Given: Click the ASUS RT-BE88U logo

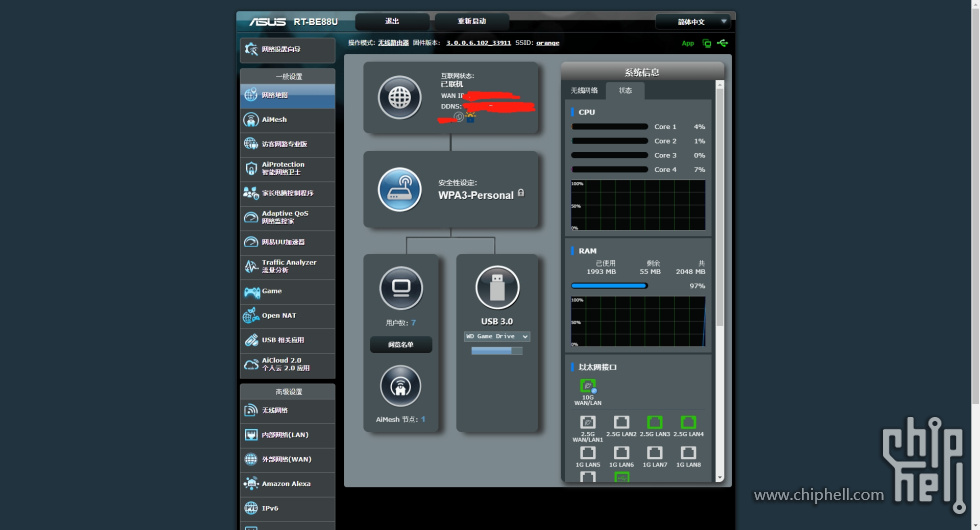Looking at the screenshot, I should click(293, 21).
